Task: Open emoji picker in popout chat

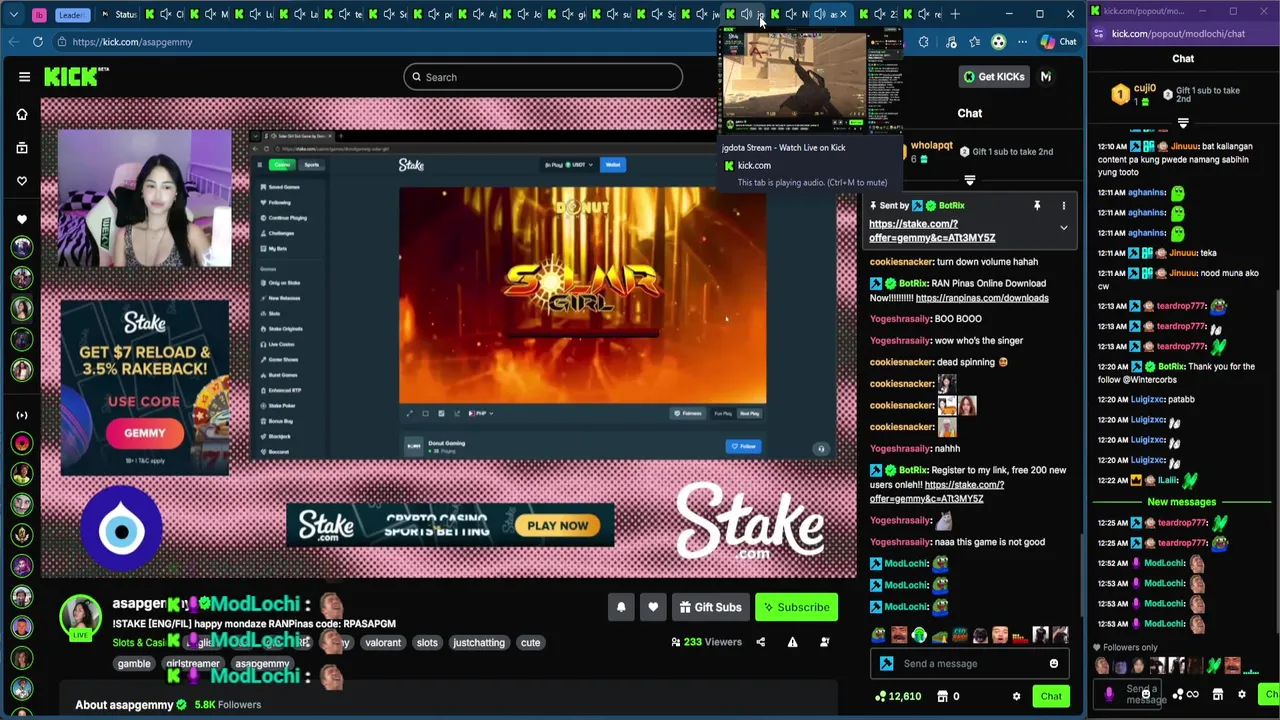Action: pyautogui.click(x=1145, y=693)
